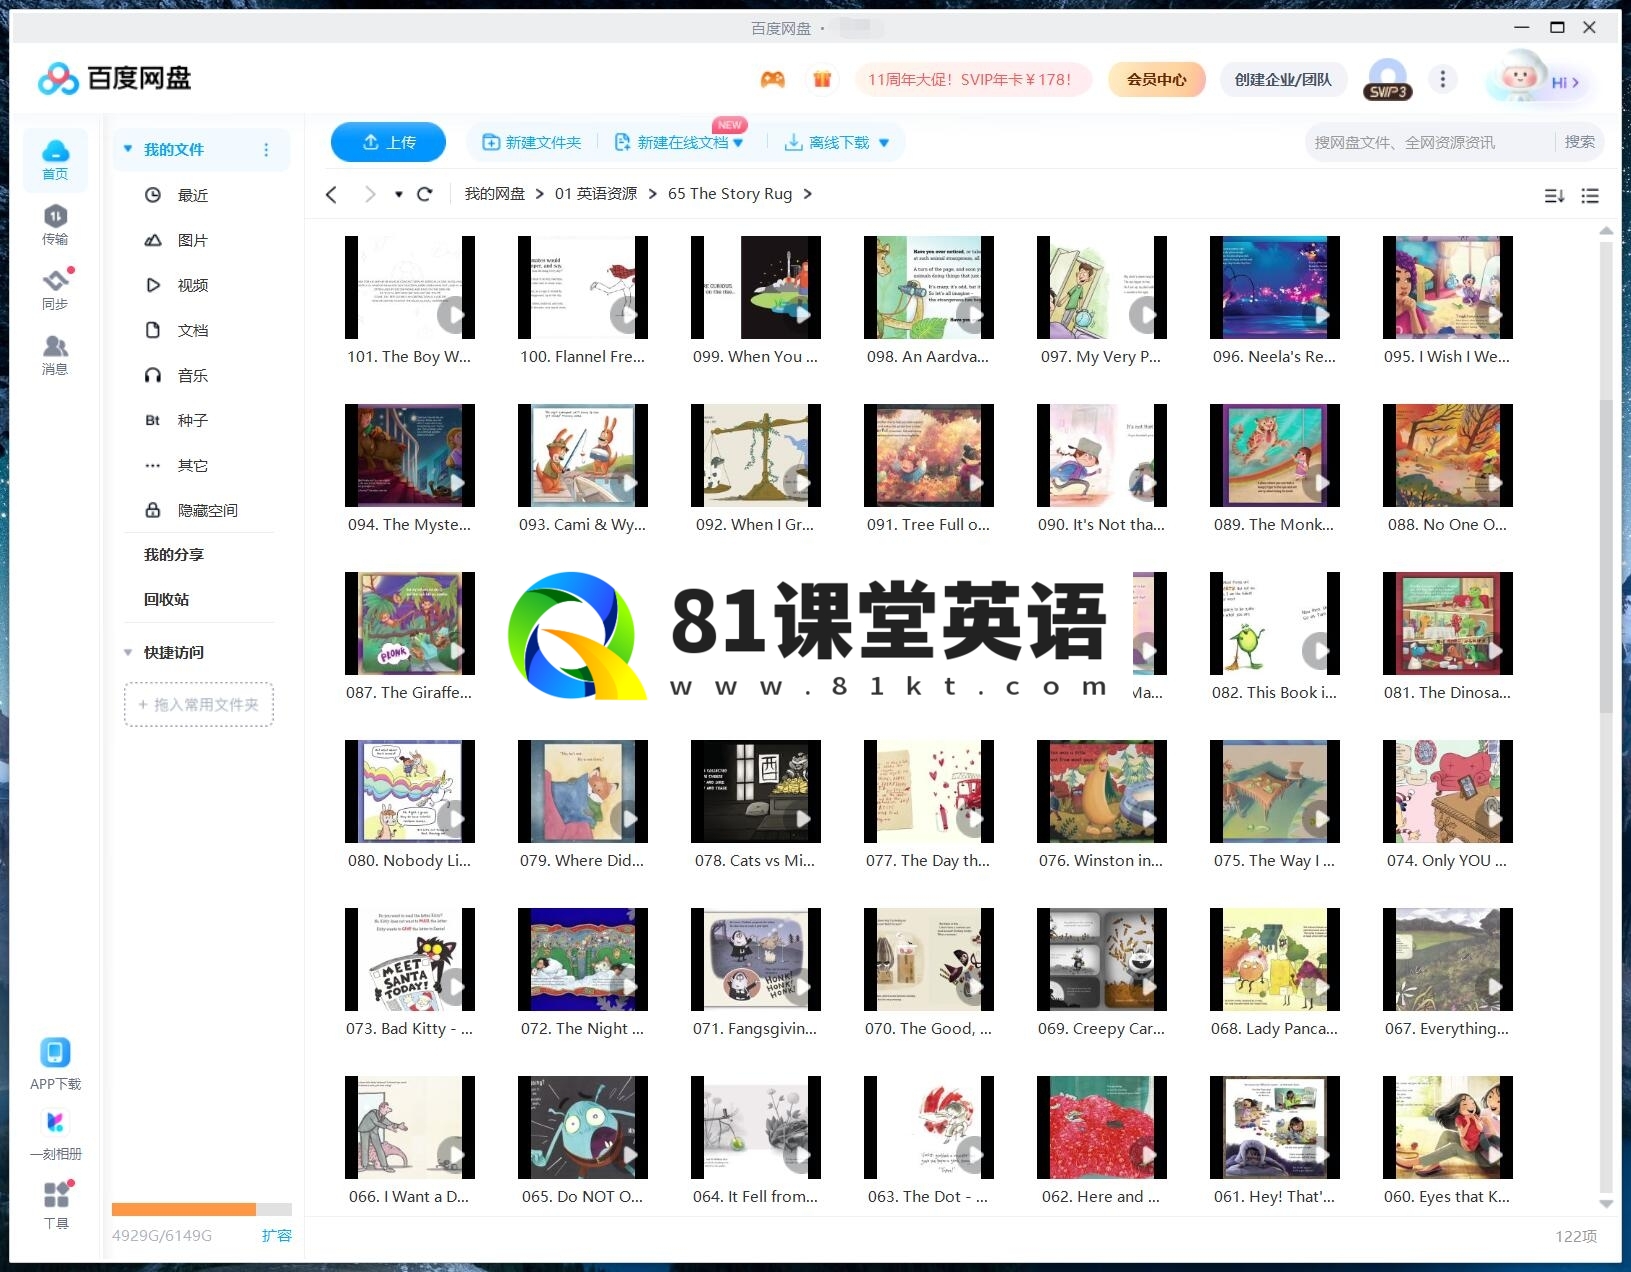This screenshot has width=1631, height=1272.
Task: Open the 音乐 music category
Action: pyautogui.click(x=192, y=375)
